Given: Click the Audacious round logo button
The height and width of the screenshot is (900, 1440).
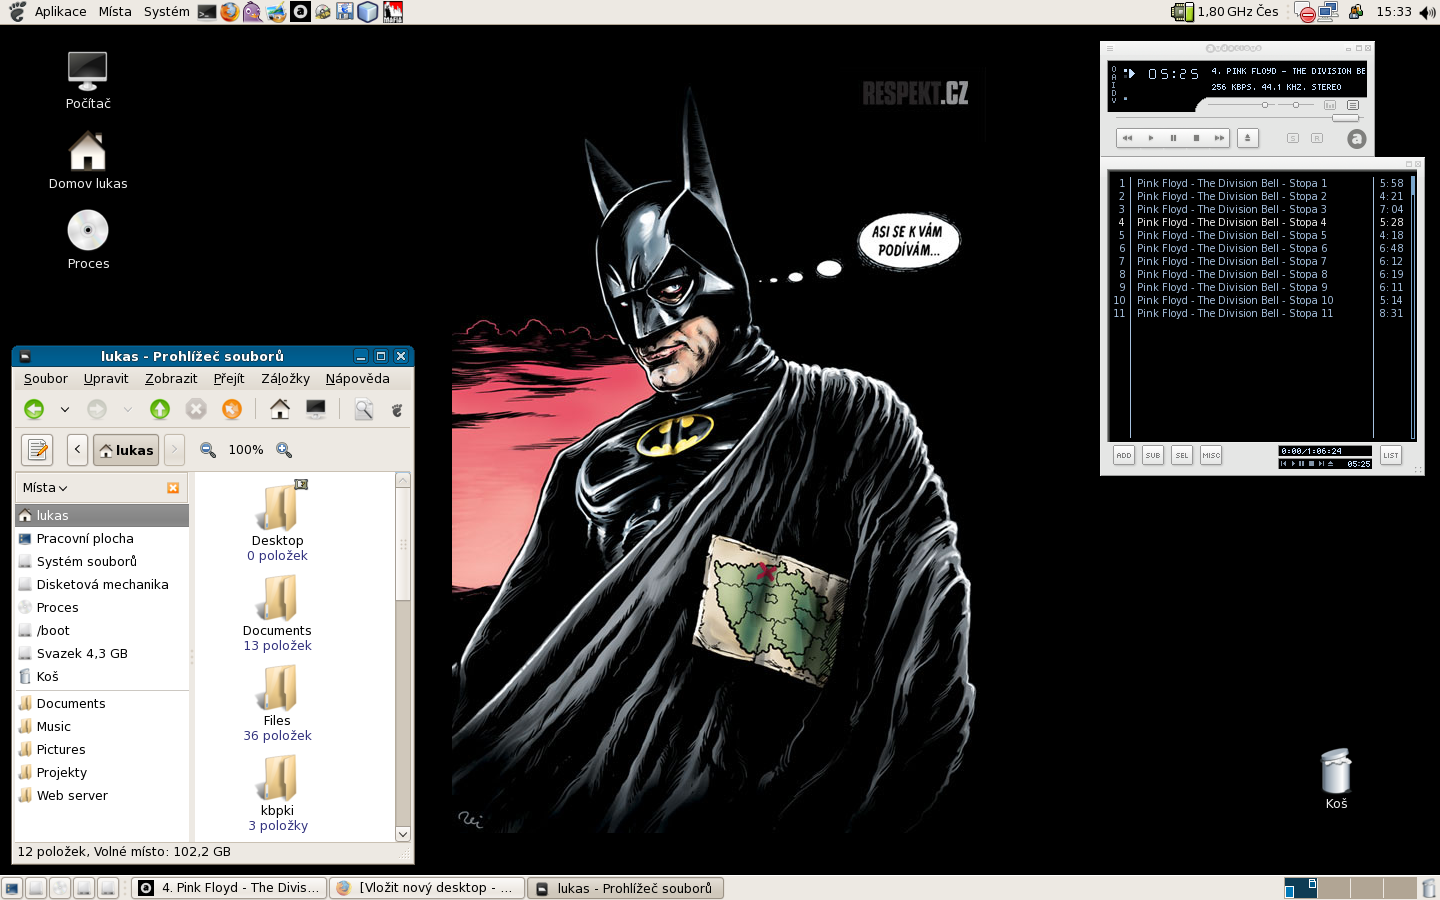Looking at the screenshot, I should tap(1356, 139).
